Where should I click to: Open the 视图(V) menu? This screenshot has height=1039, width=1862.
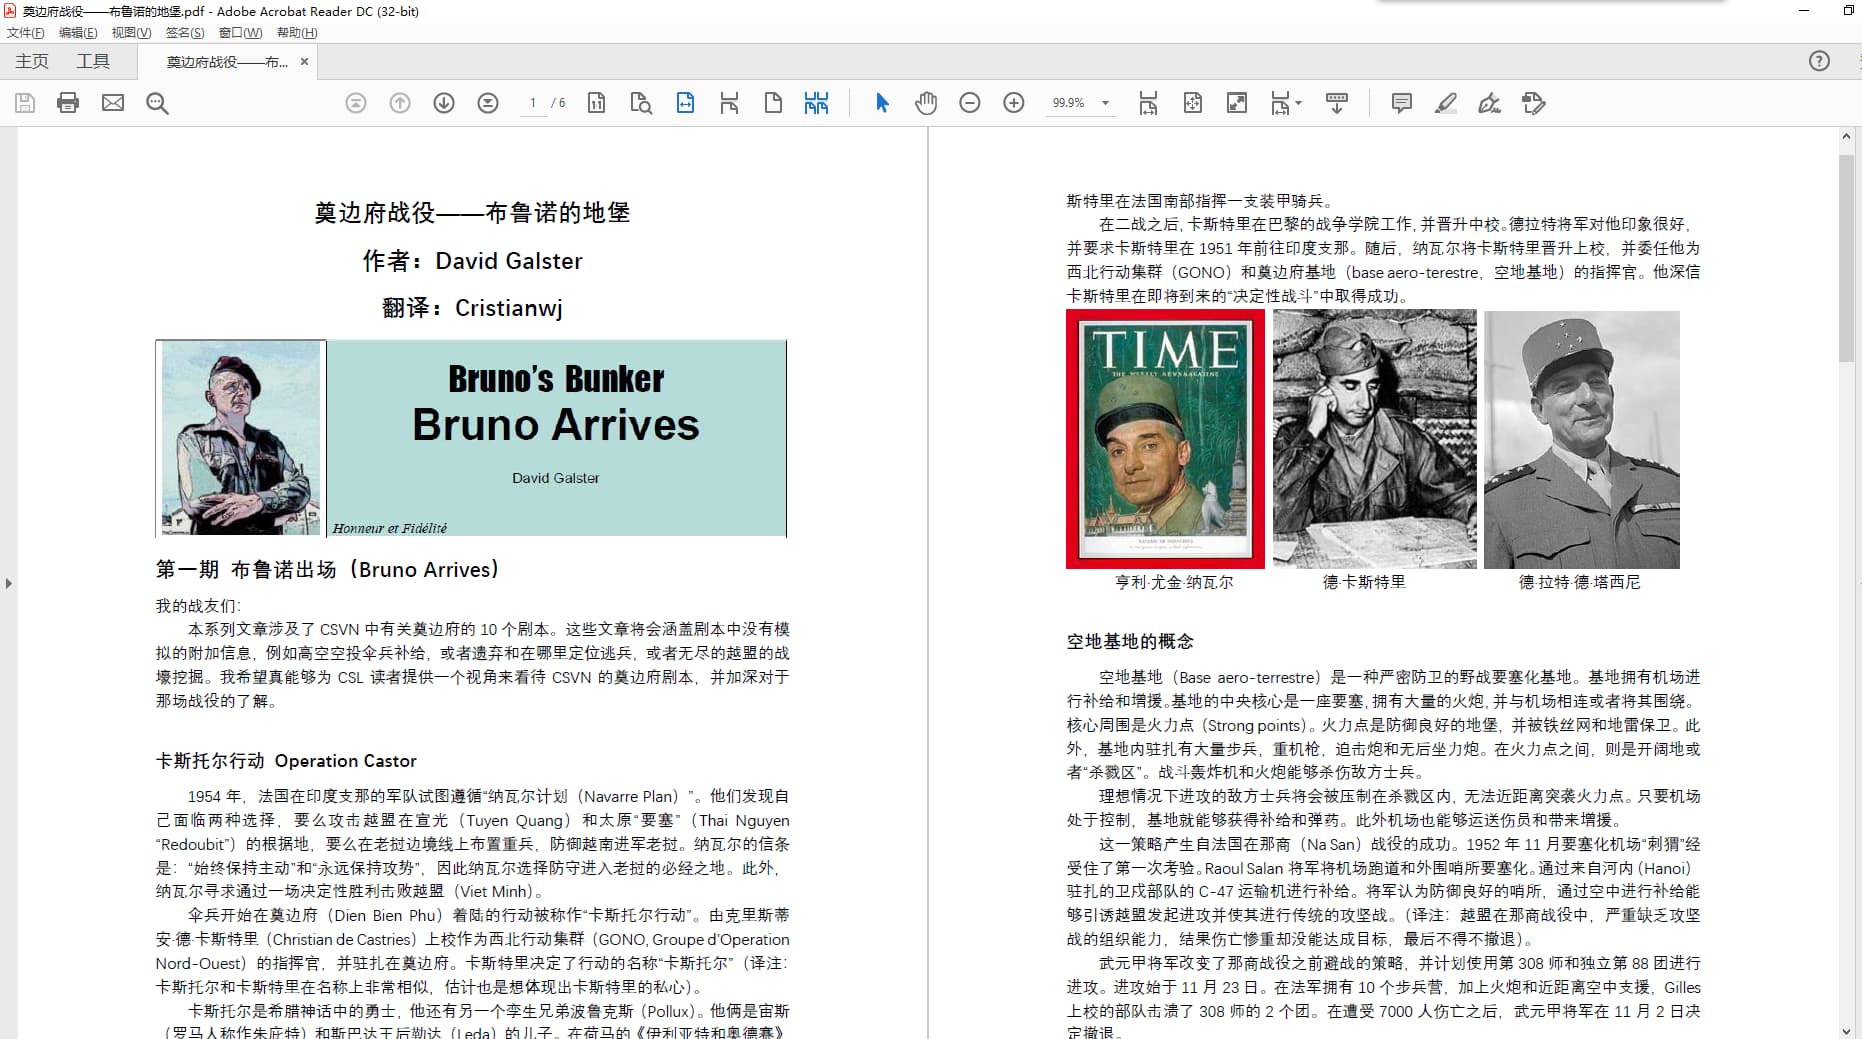(131, 33)
